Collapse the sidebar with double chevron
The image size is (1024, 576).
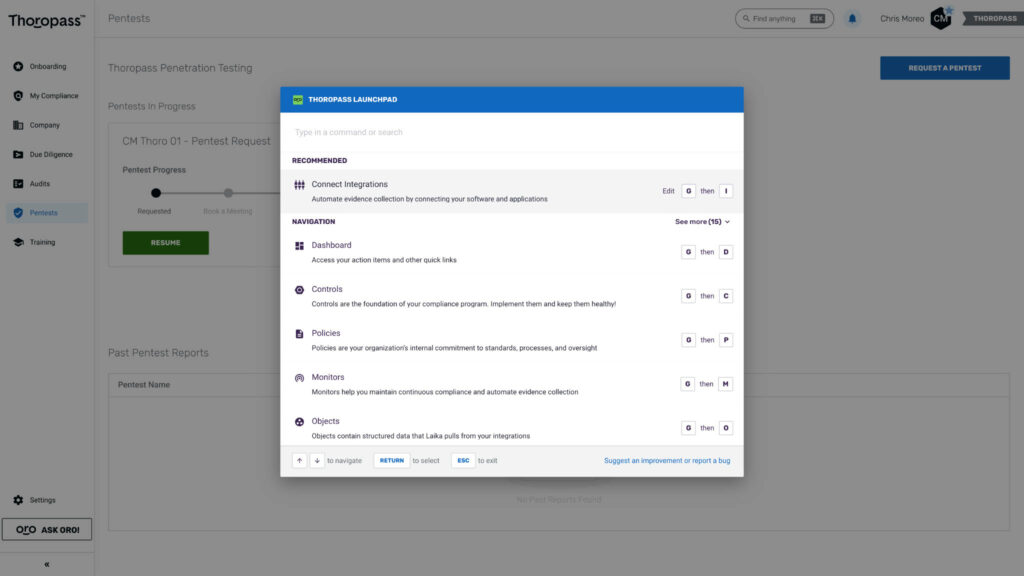click(46, 564)
